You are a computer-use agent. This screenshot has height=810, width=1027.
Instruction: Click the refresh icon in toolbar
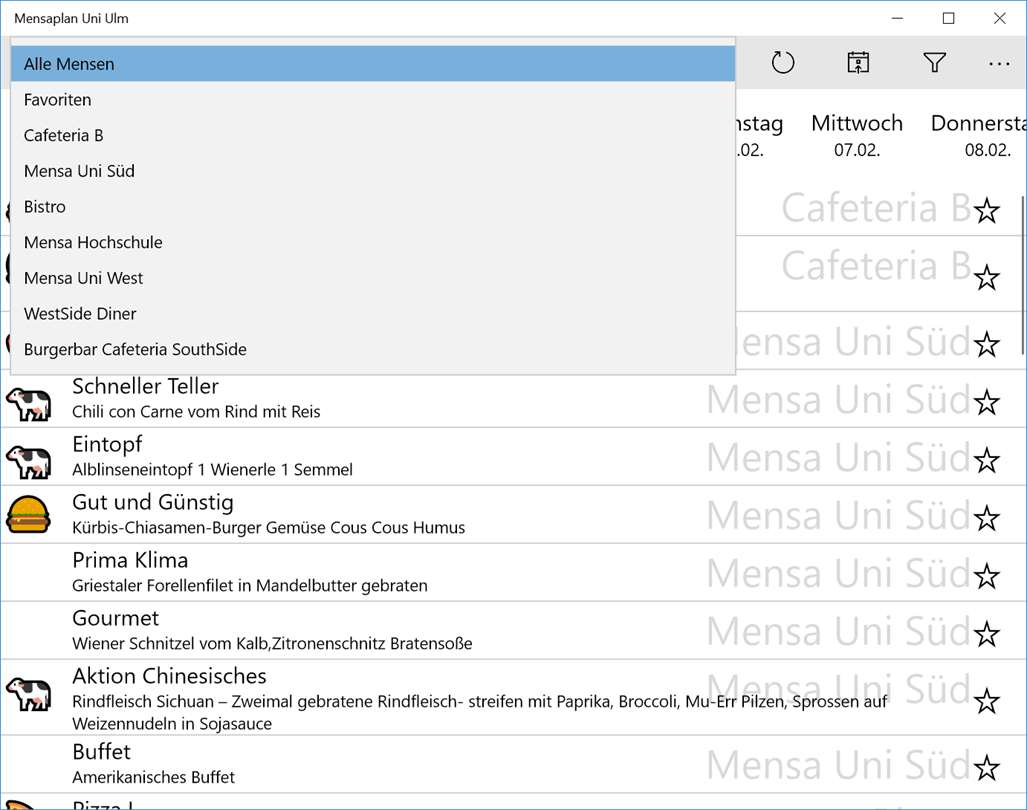783,63
